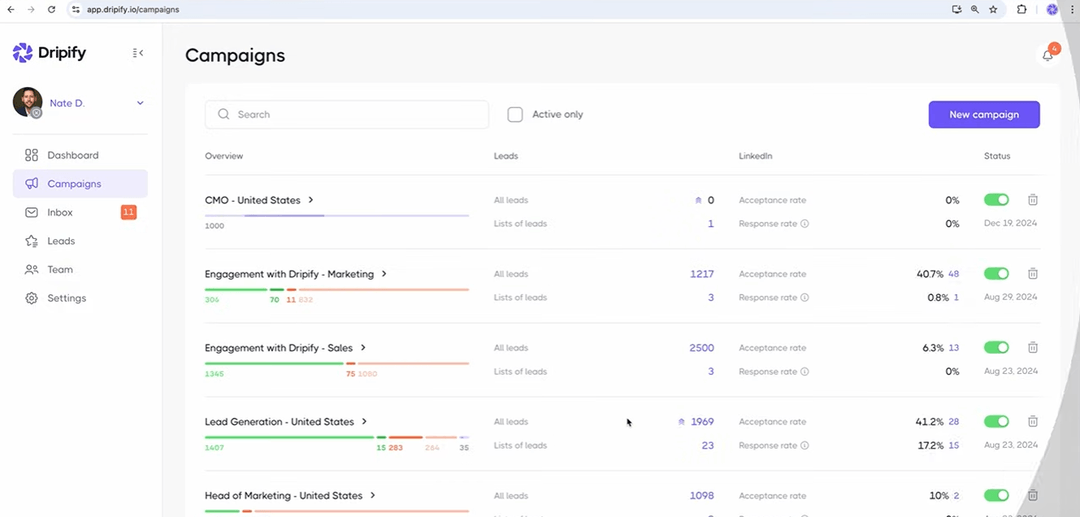1080x517 pixels.
Task: Click 1098 all leads count
Action: pos(702,496)
